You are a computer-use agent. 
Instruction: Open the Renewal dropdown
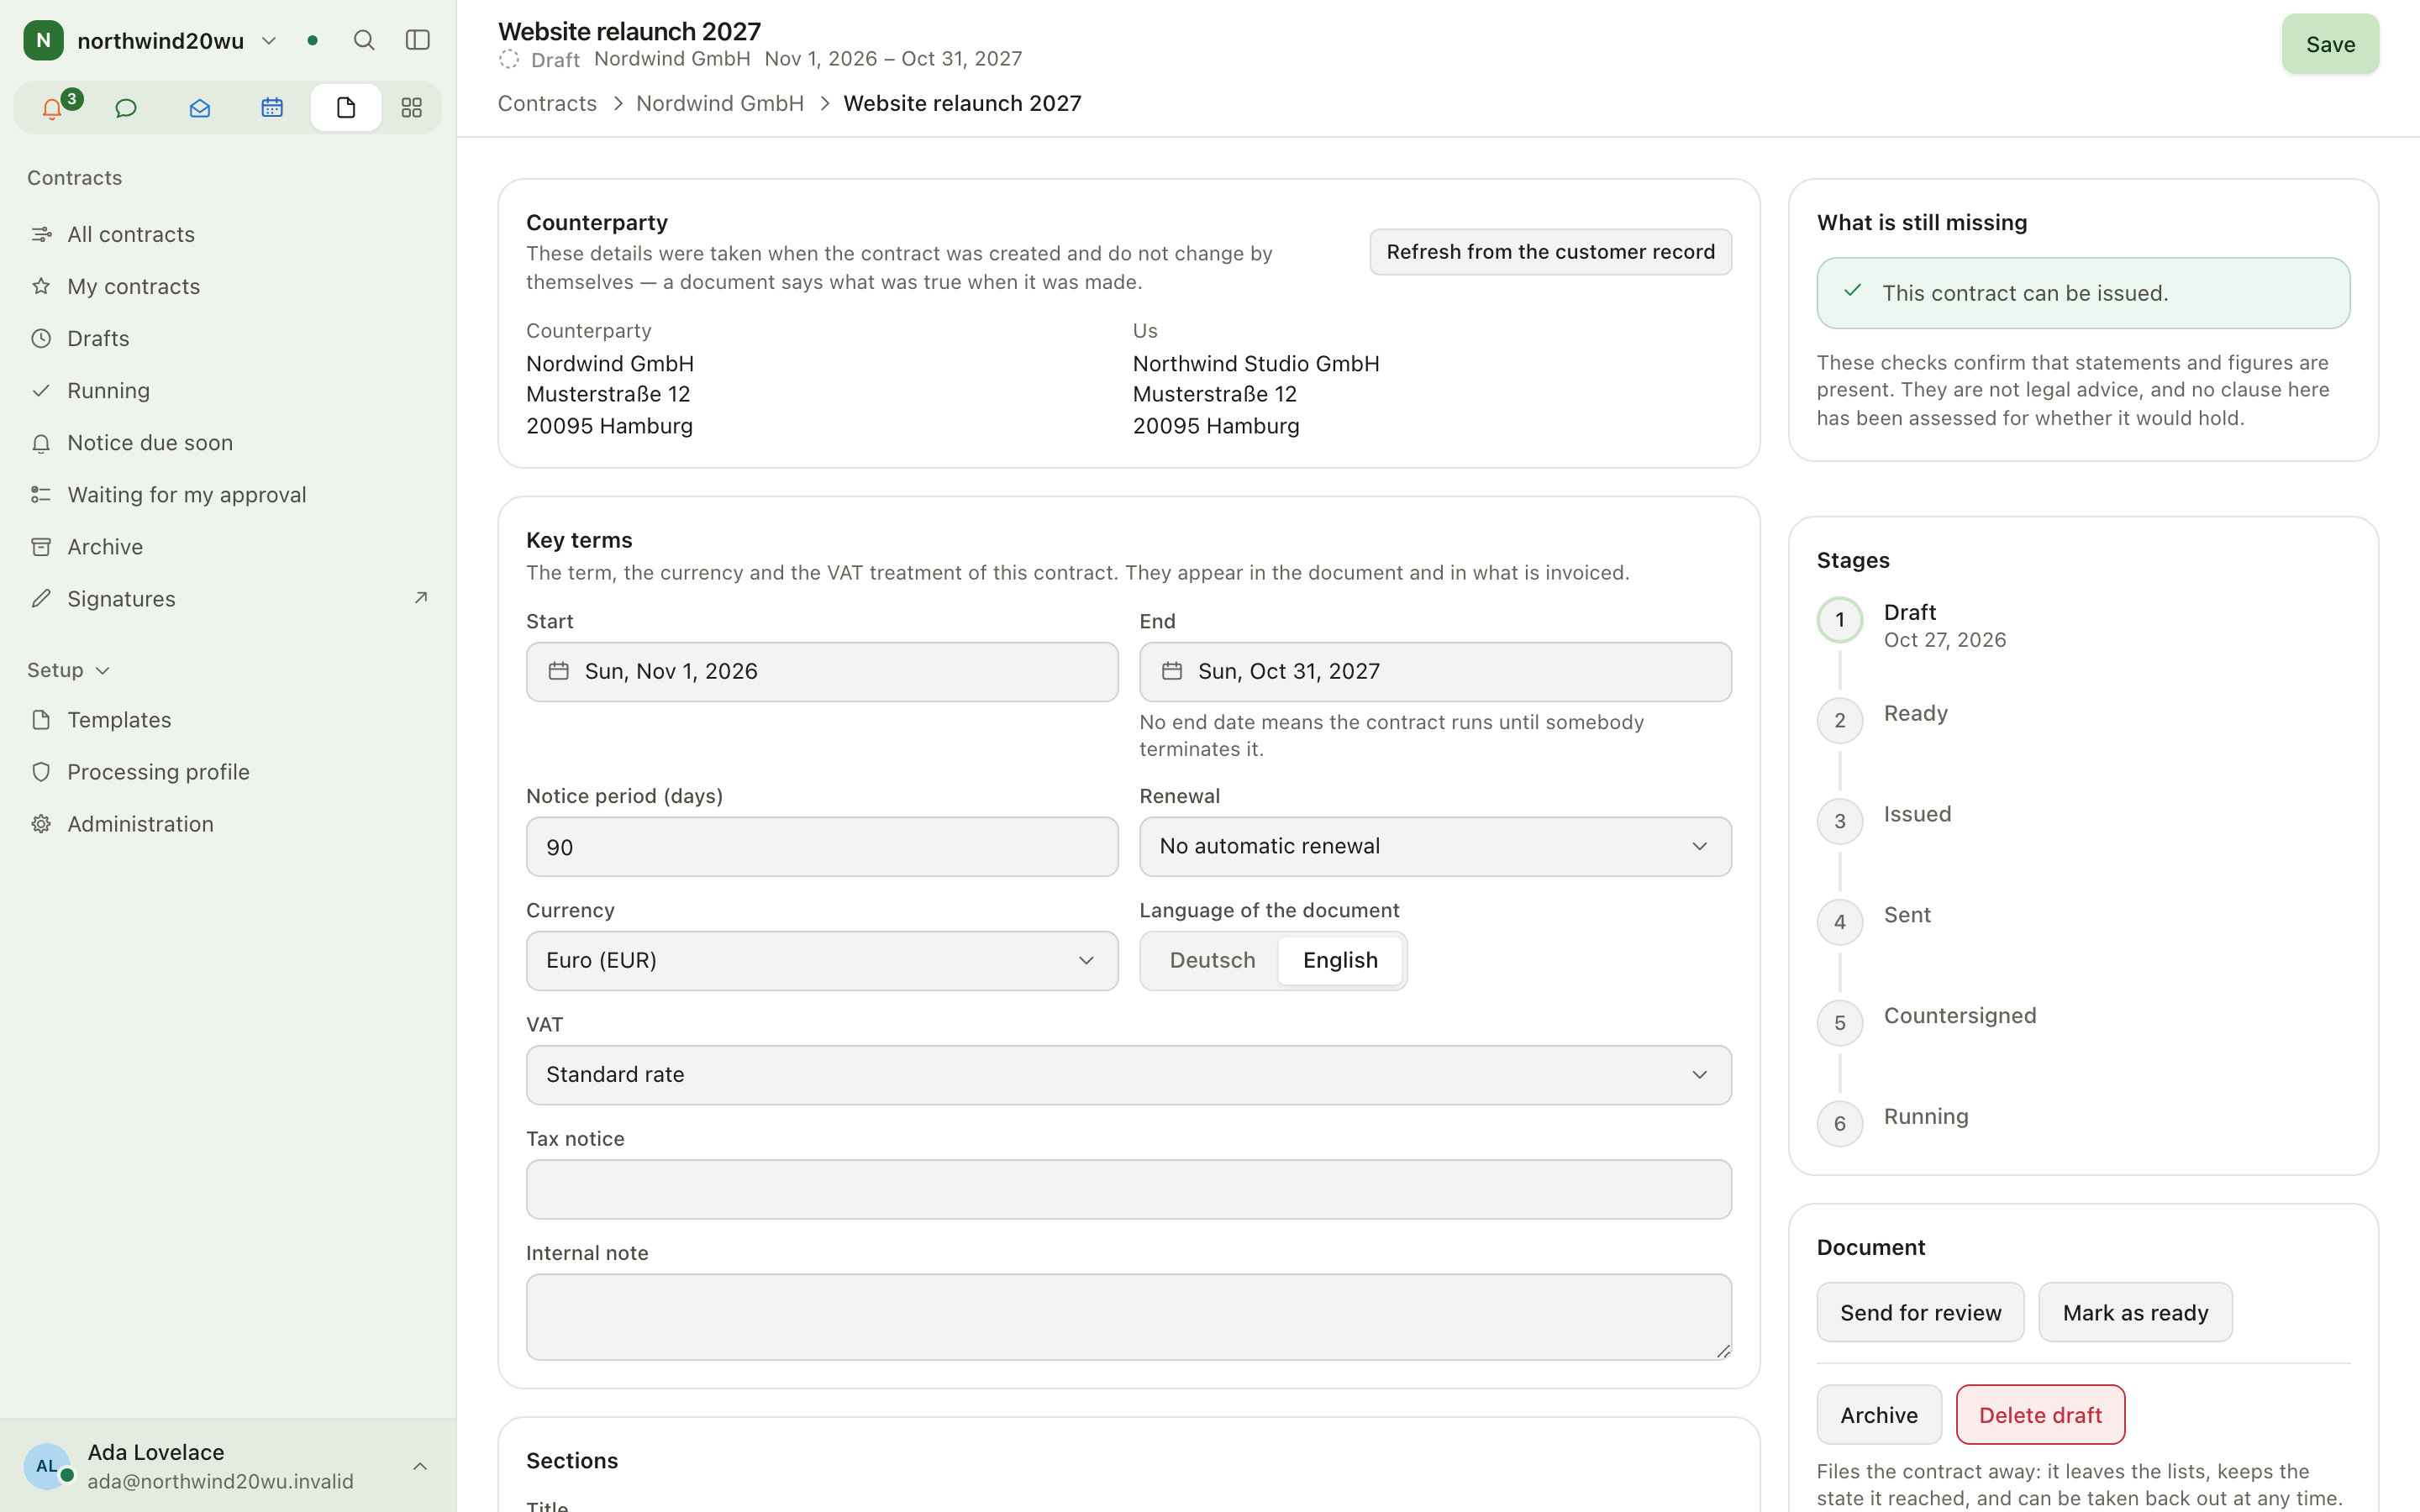[1435, 847]
